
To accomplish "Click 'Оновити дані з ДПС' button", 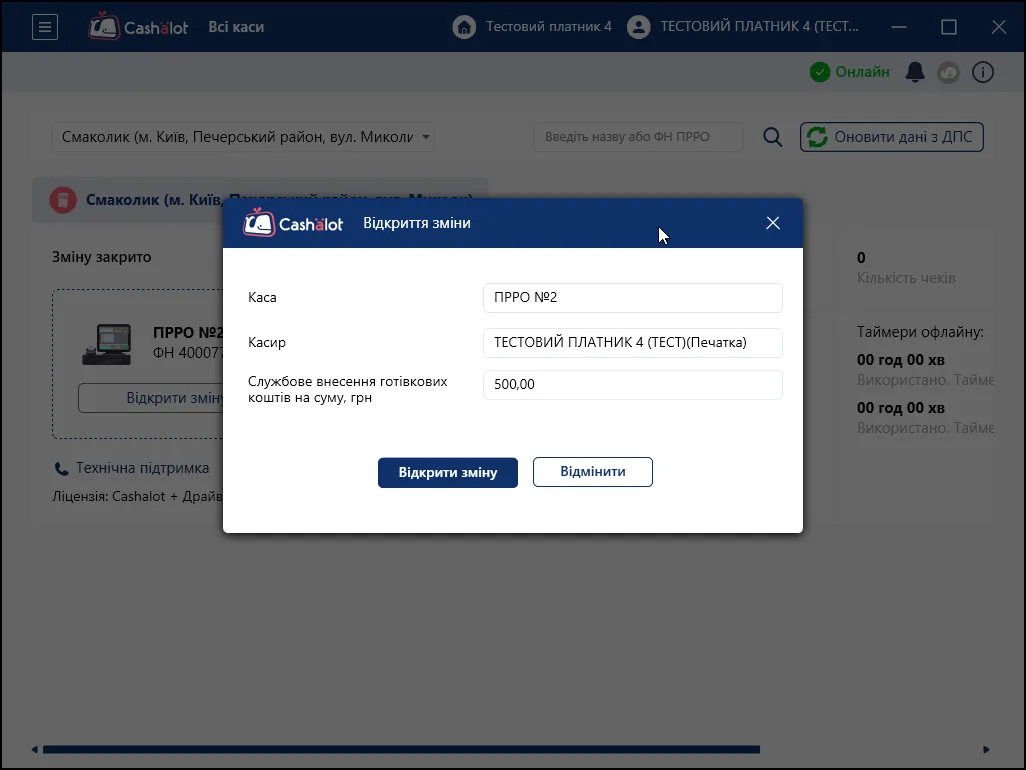I will (x=891, y=137).
